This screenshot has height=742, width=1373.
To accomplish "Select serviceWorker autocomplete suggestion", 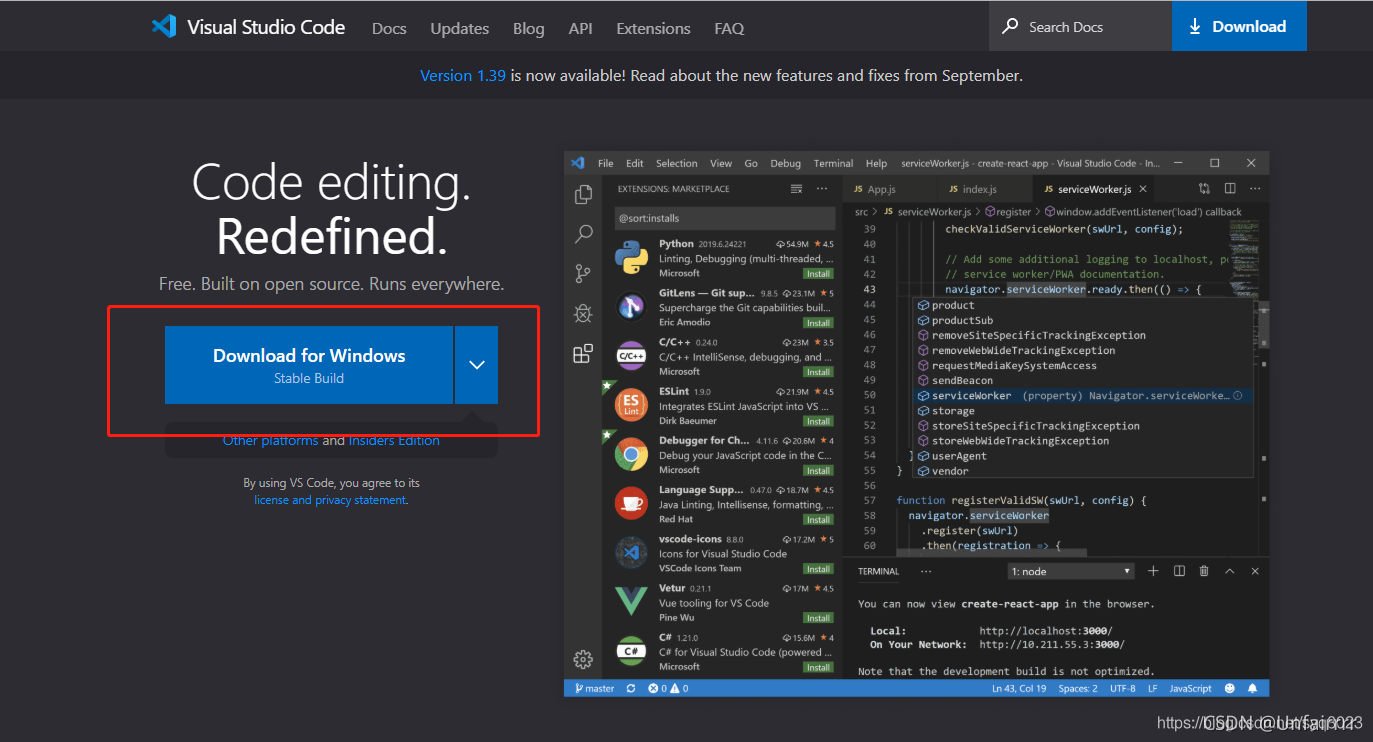I will click(1080, 396).
